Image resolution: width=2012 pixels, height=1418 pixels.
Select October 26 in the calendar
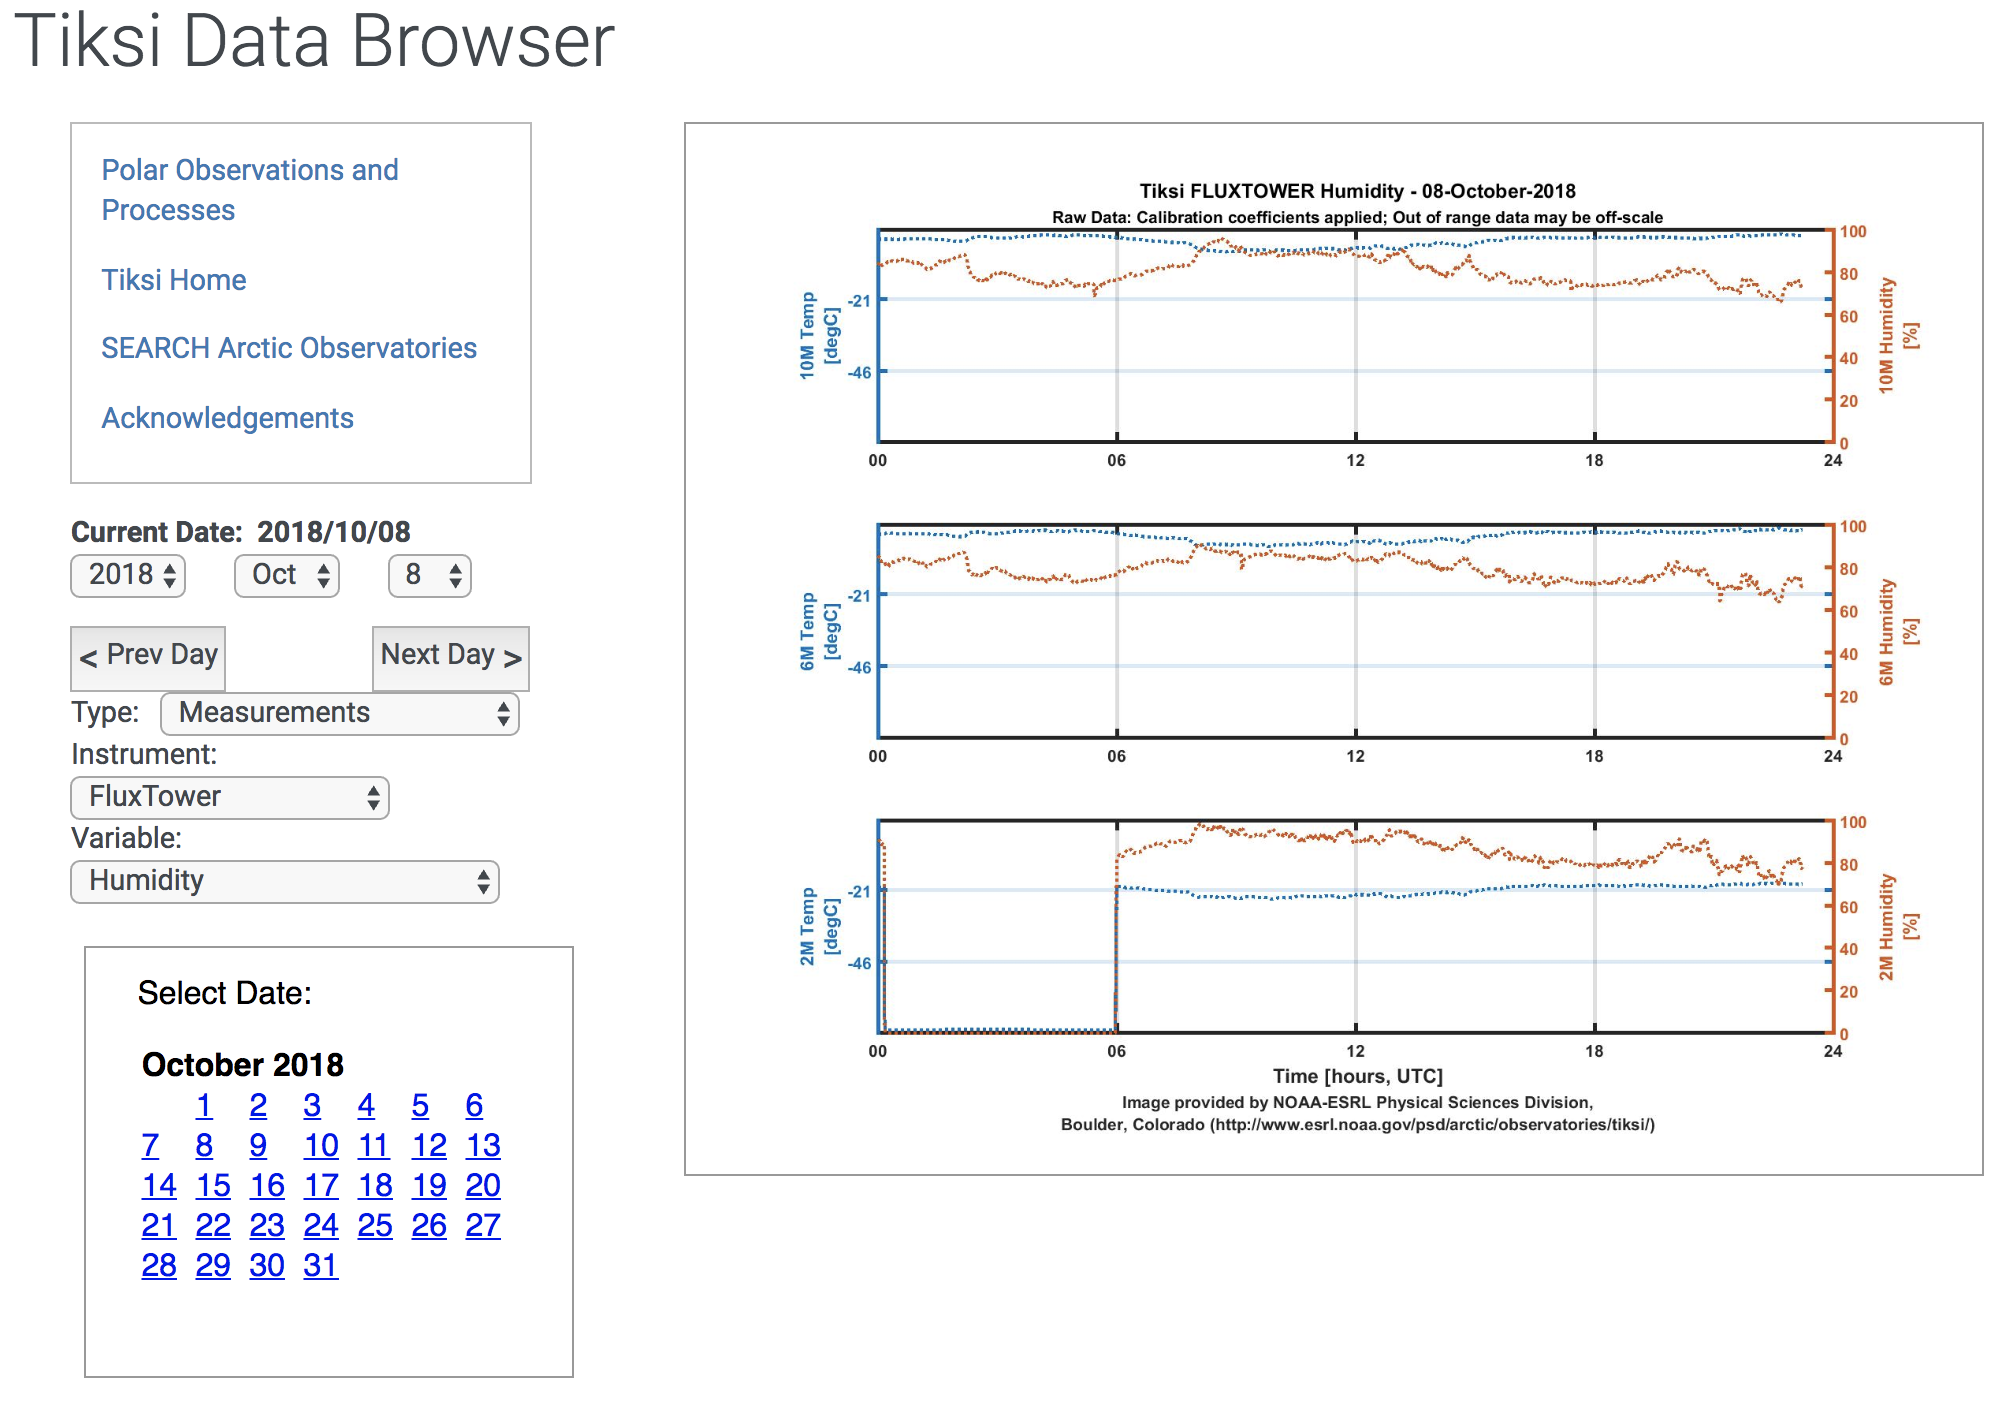coord(429,1226)
